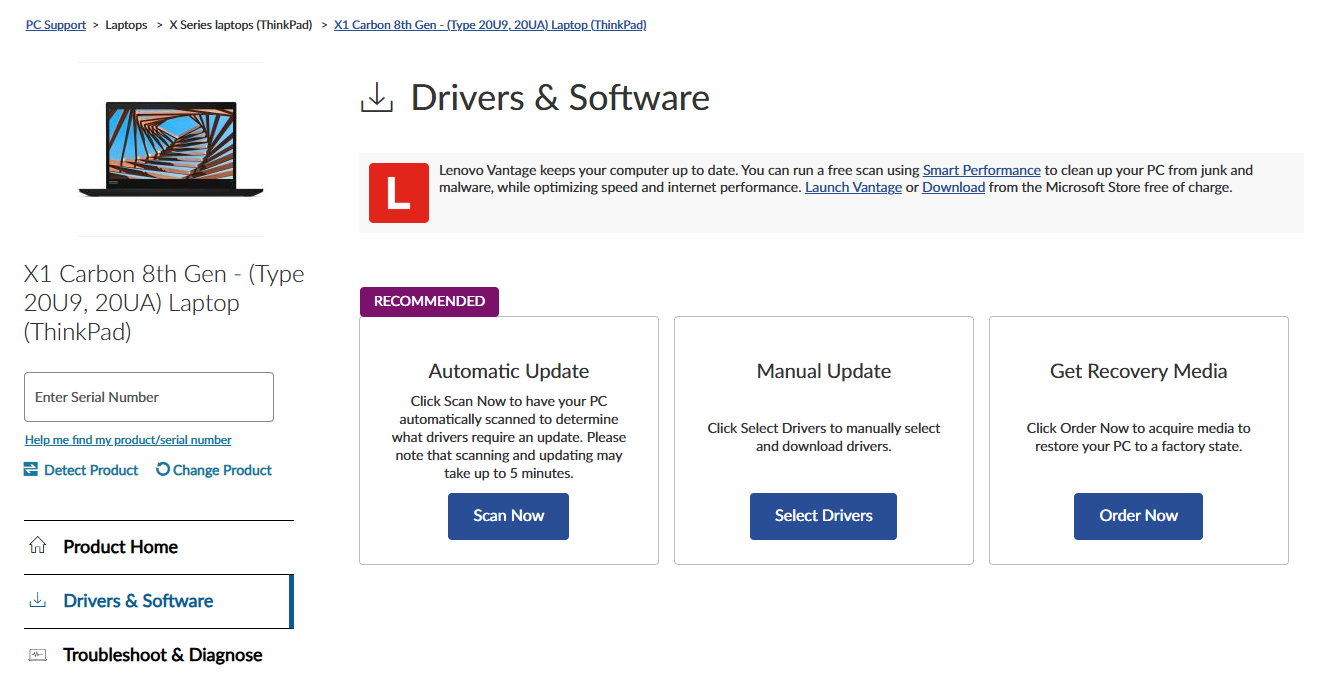Image resolution: width=1326 pixels, height=678 pixels.
Task: Open X1 Carbon 8th Gen breadcrumb link
Action: click(490, 25)
